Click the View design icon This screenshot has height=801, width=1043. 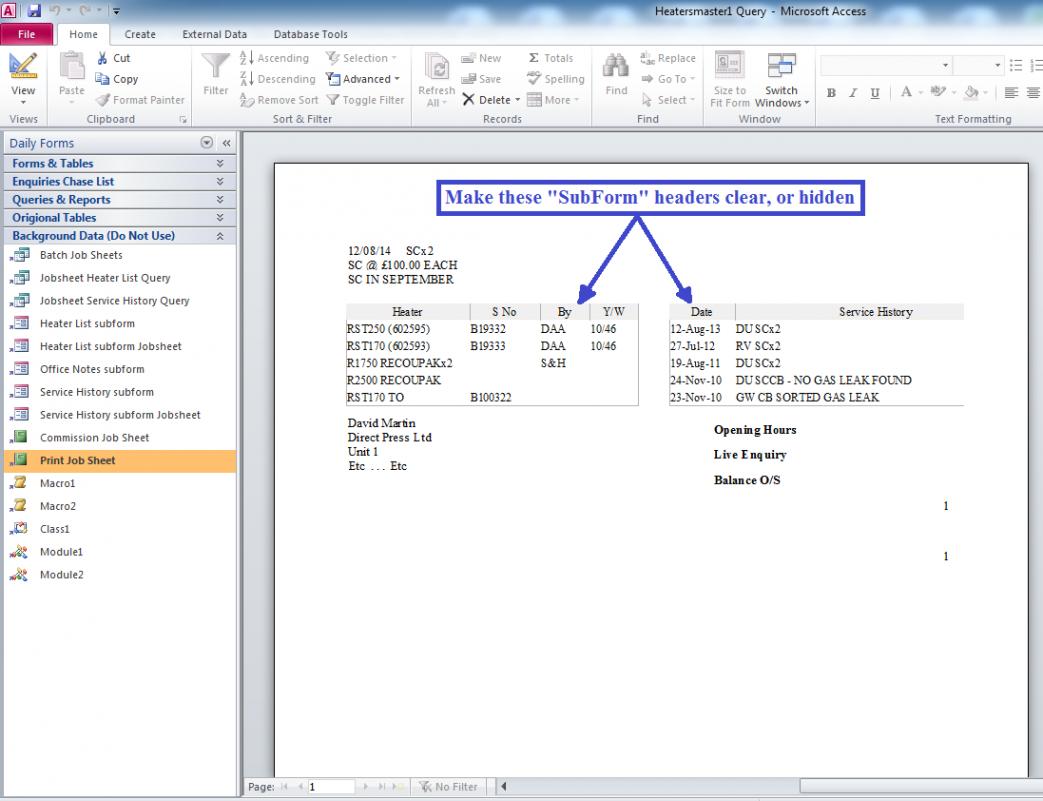pos(22,67)
